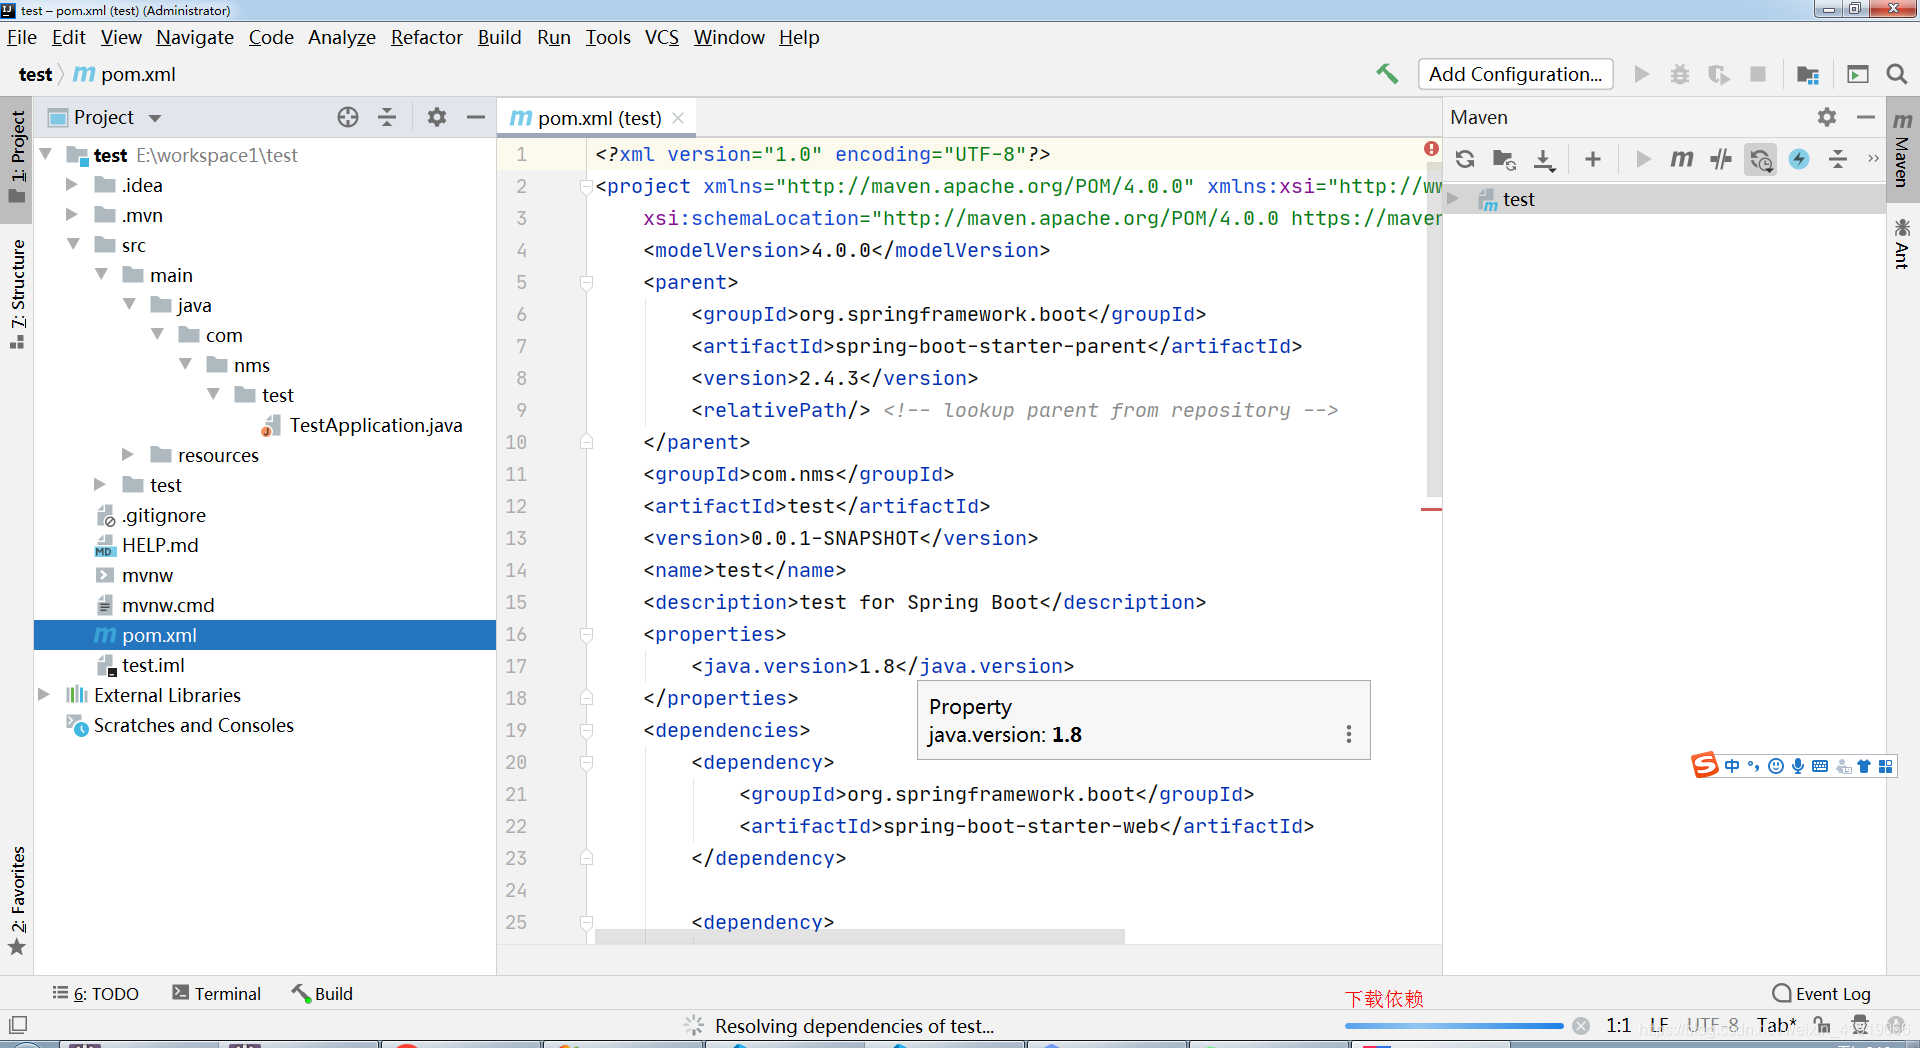This screenshot has width=1920, height=1048.
Task: Collapse the src folder
Action: (72, 244)
